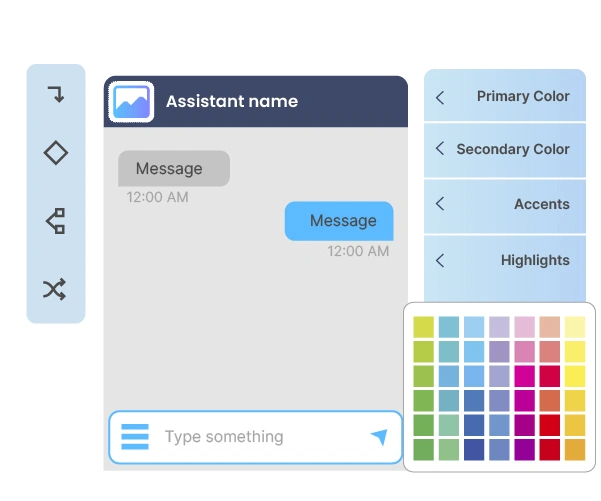
Task: Expand the Primary Color chevron
Action: (441, 97)
